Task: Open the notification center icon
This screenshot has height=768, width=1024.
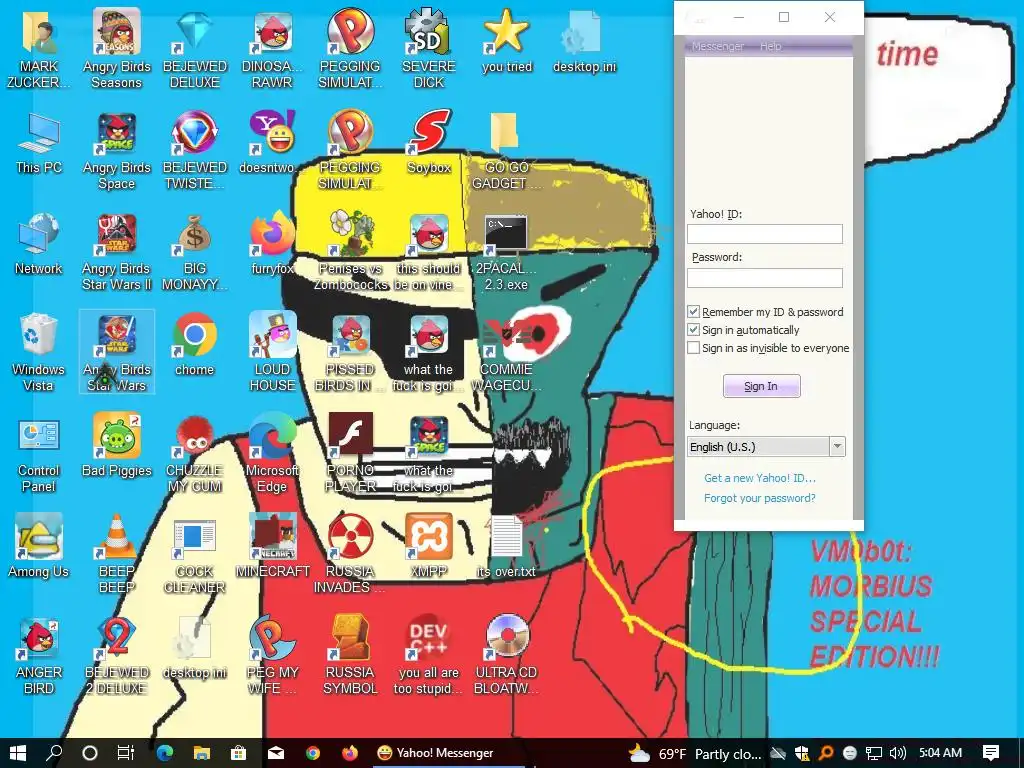Action: pos(990,753)
